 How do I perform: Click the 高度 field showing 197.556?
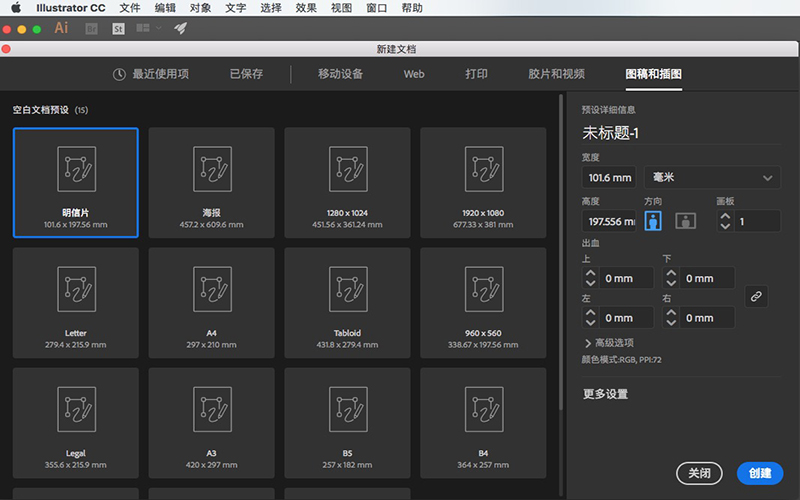click(609, 221)
